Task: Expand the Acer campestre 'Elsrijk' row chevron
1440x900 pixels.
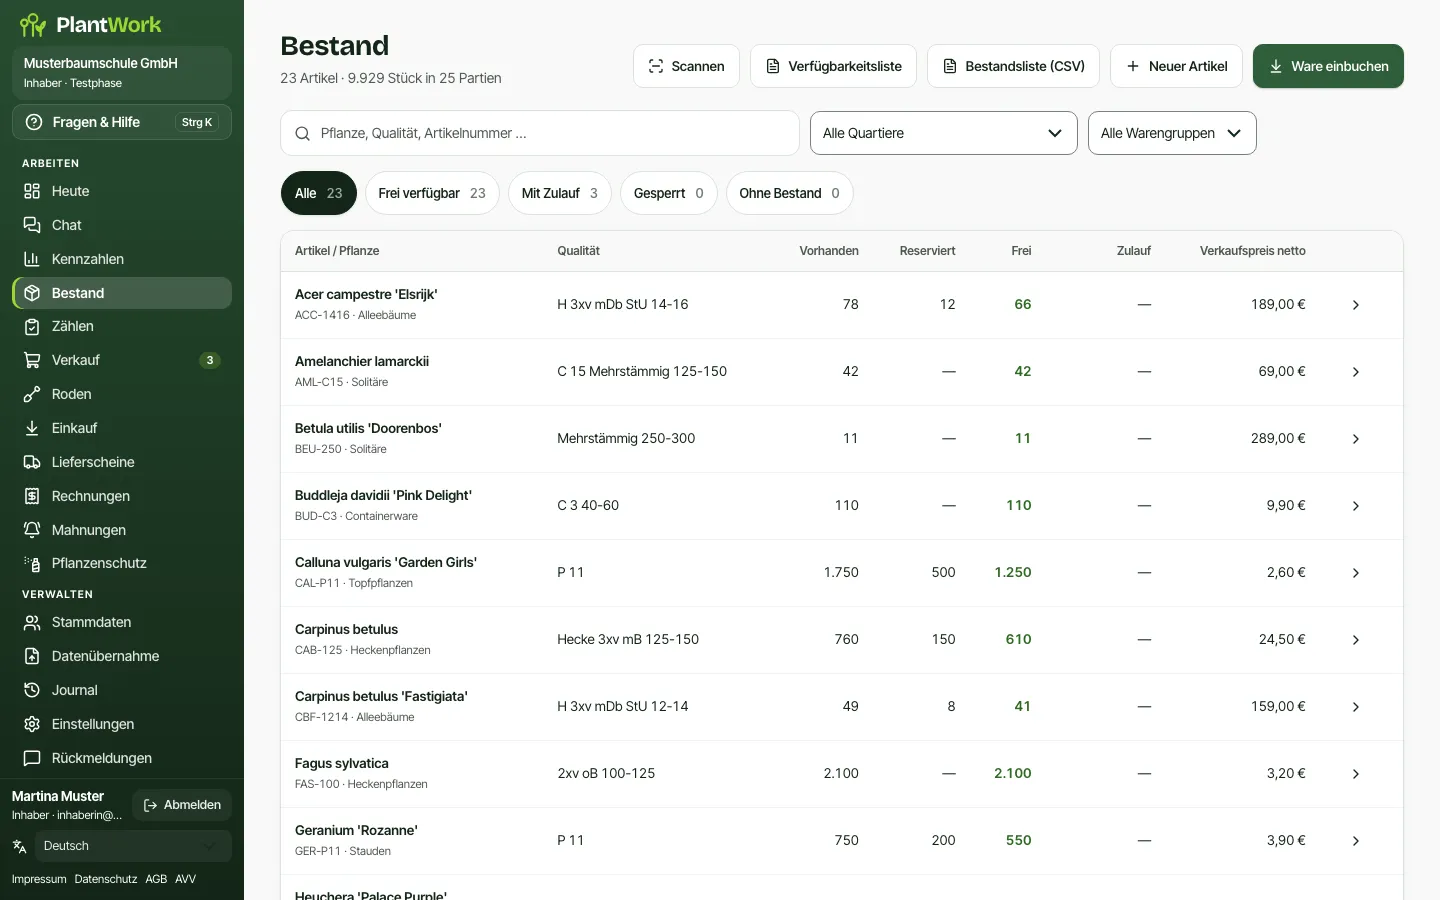Action: point(1356,305)
